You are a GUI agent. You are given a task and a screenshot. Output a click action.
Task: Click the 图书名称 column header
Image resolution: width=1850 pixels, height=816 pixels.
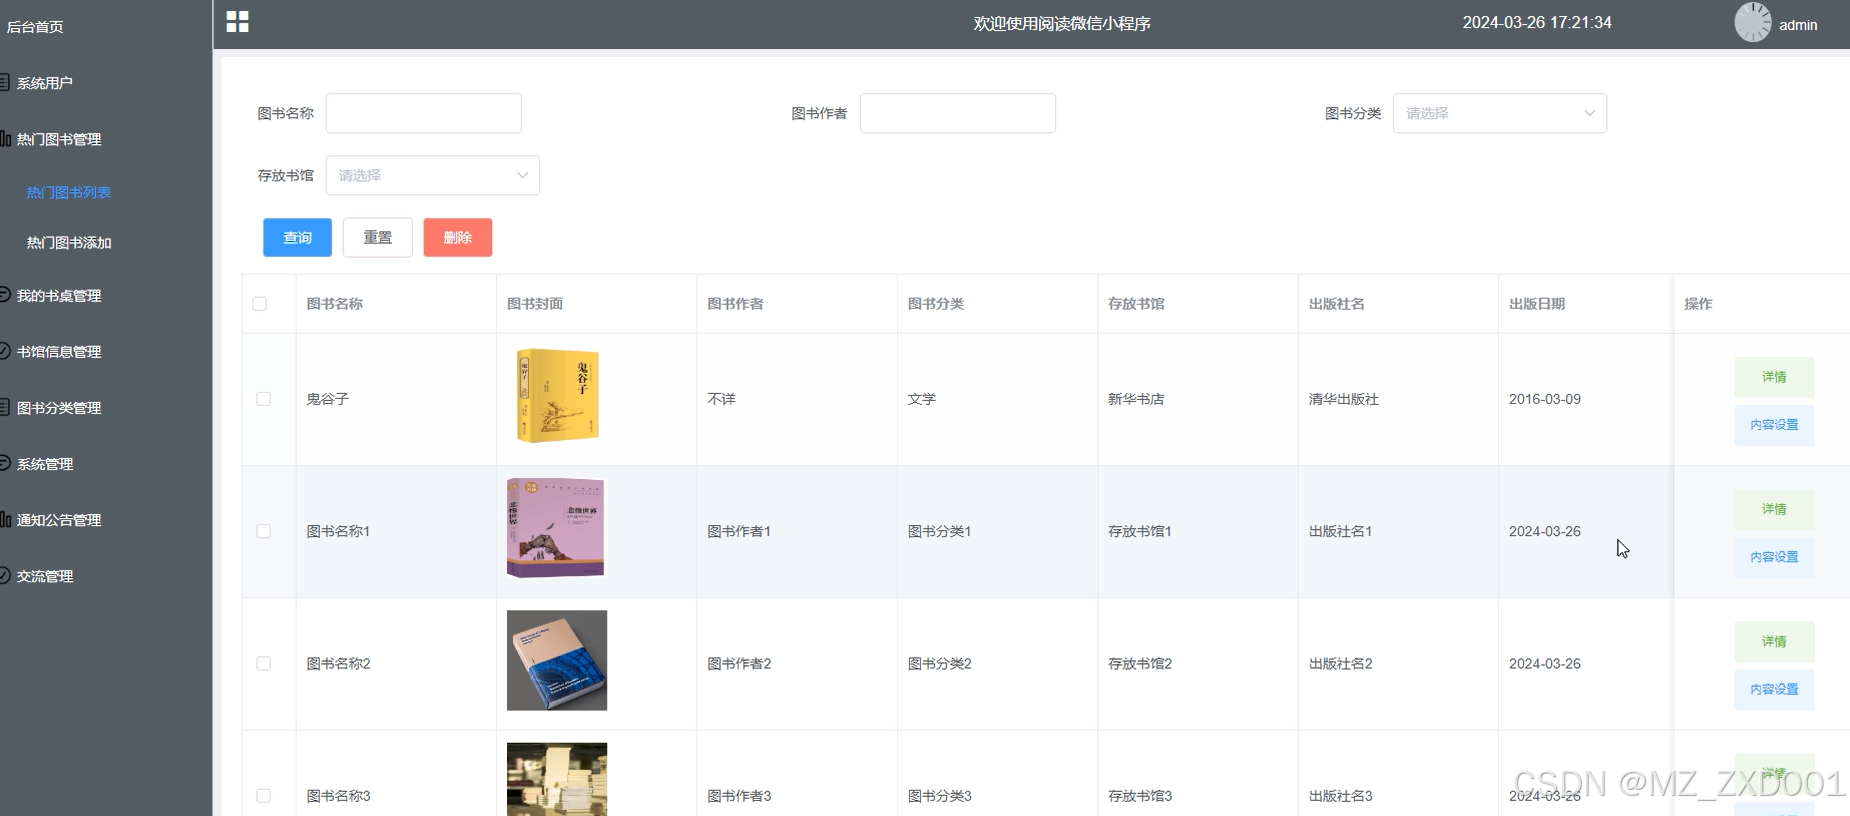tap(335, 304)
